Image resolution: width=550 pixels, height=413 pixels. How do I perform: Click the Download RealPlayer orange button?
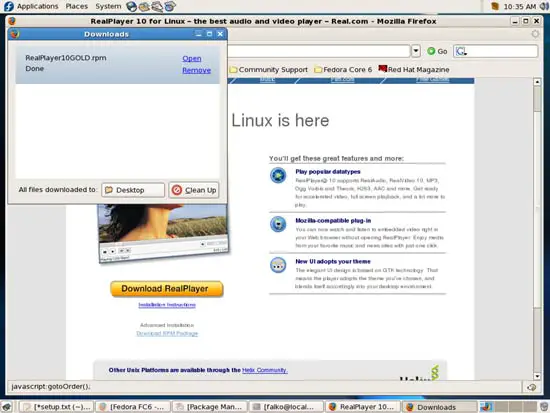(167, 289)
